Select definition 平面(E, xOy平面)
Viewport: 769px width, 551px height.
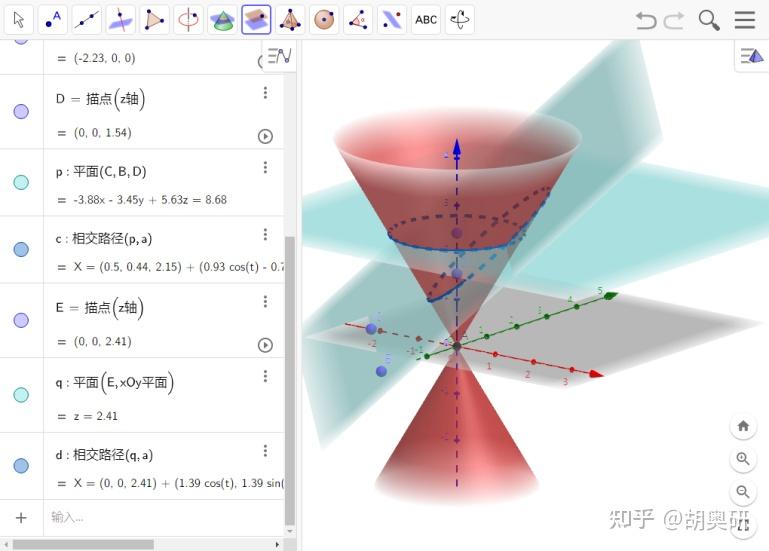(x=123, y=382)
